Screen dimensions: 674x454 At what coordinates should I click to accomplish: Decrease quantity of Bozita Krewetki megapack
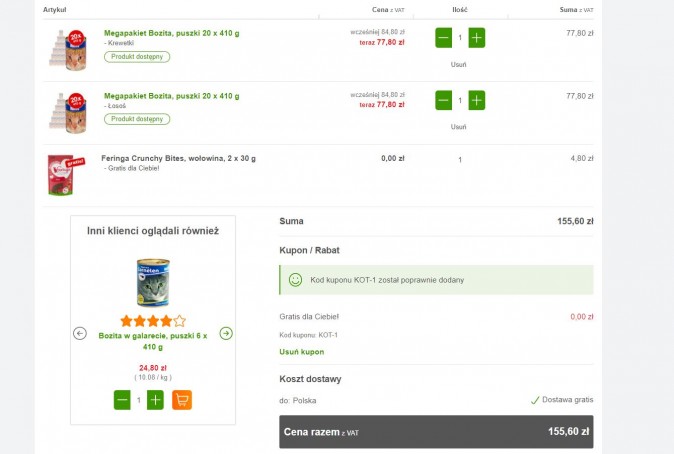click(443, 38)
